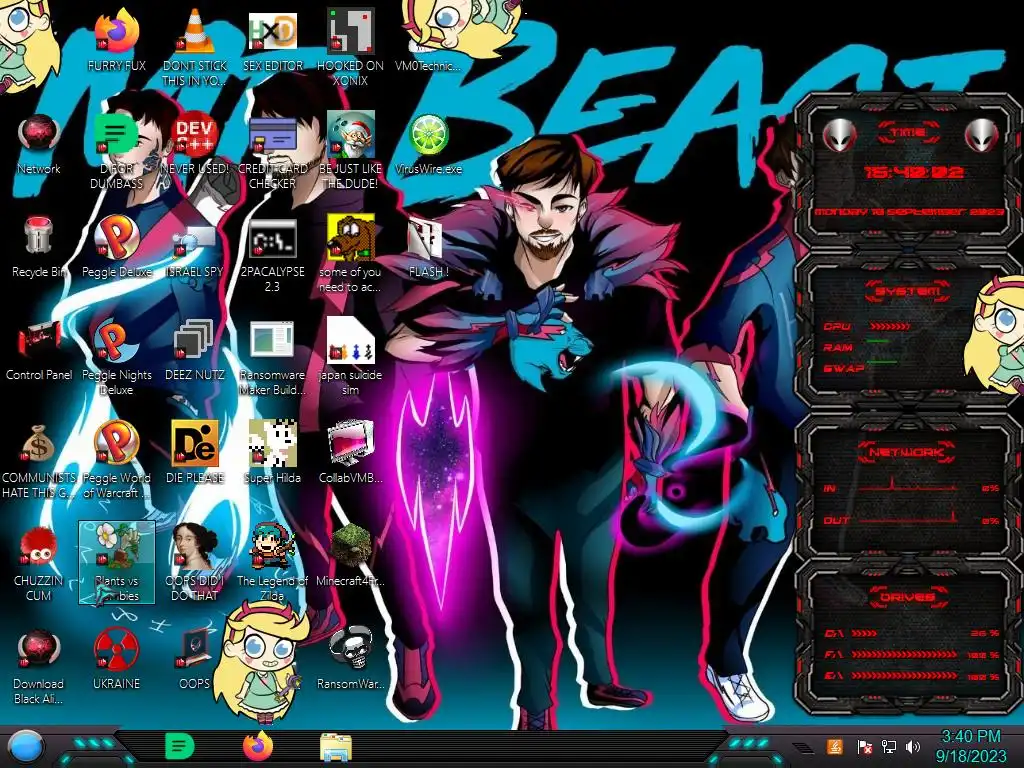Click the F:\ drive usage bar

[x=904, y=654]
